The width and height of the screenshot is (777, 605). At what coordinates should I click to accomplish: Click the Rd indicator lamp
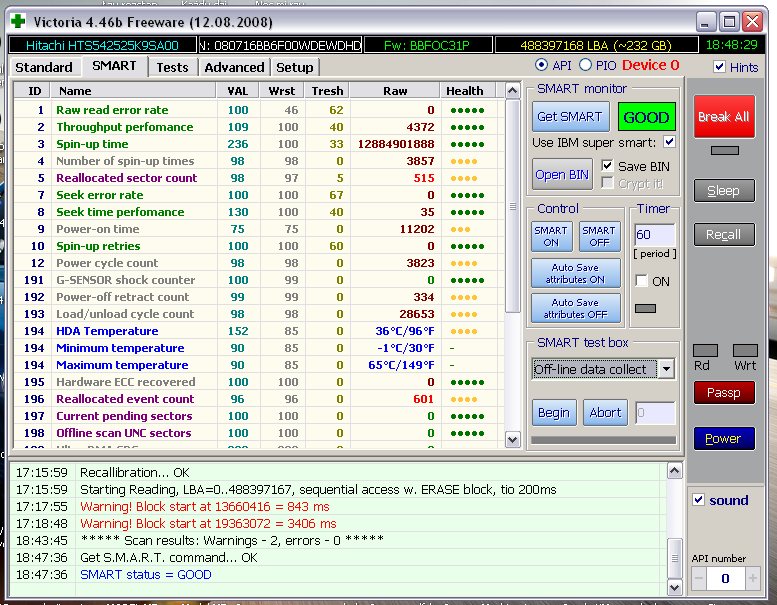(705, 351)
